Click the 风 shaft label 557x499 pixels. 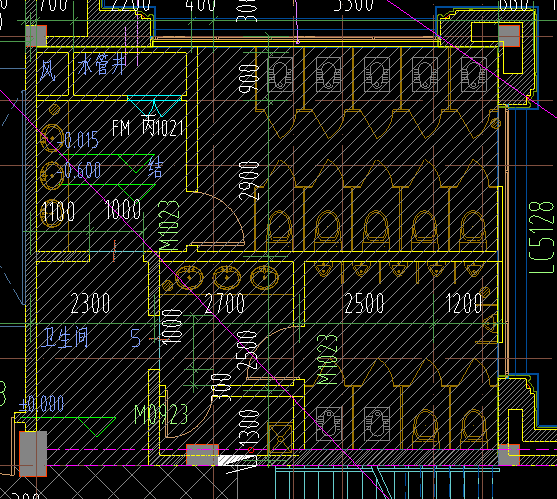point(47,70)
